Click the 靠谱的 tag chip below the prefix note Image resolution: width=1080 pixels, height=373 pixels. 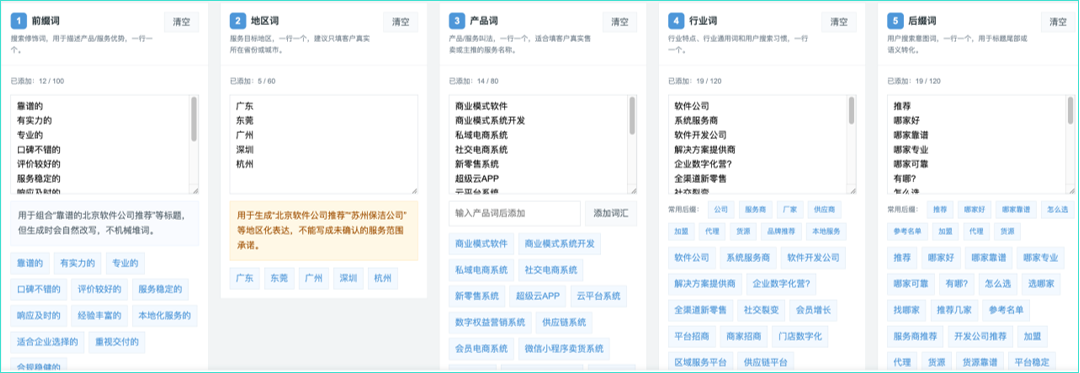point(30,263)
